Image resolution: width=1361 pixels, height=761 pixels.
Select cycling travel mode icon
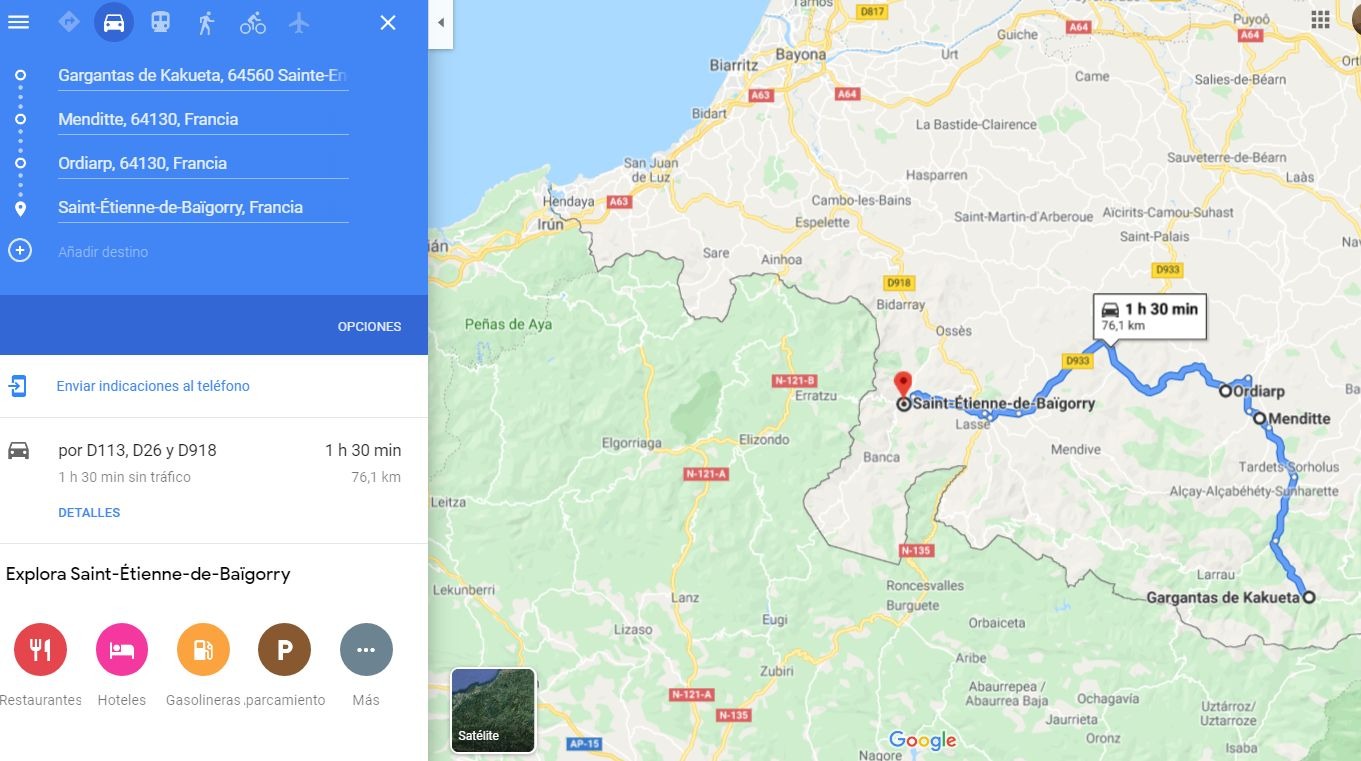(x=253, y=22)
